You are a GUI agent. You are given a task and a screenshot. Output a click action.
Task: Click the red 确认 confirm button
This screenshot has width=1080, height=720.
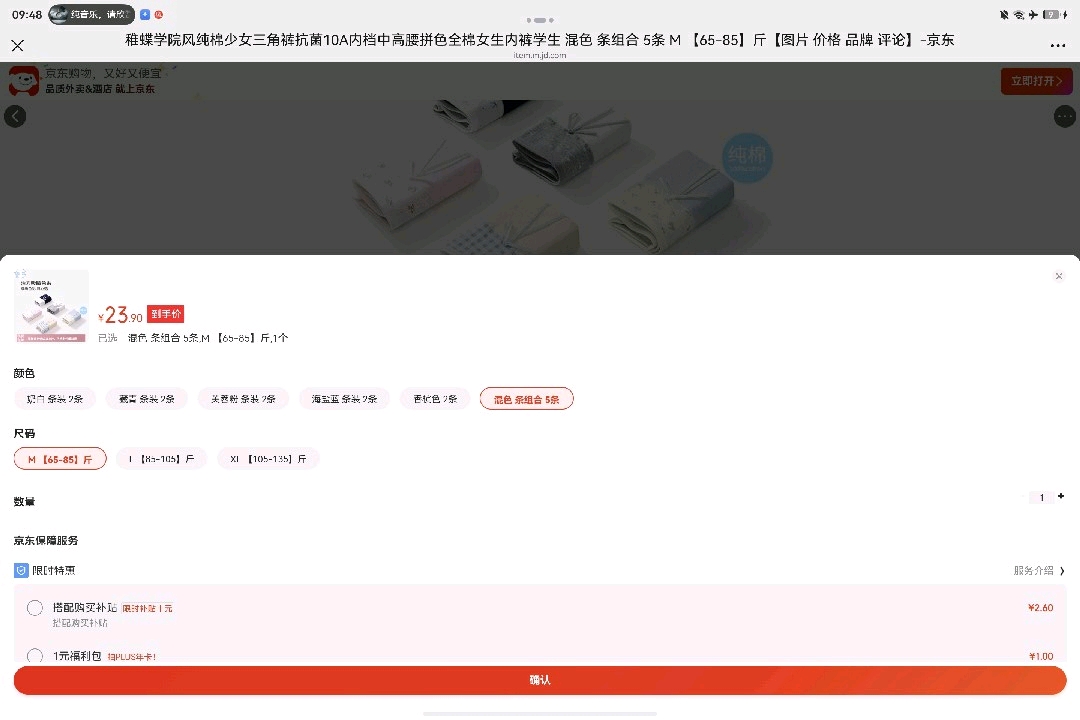[x=540, y=680]
